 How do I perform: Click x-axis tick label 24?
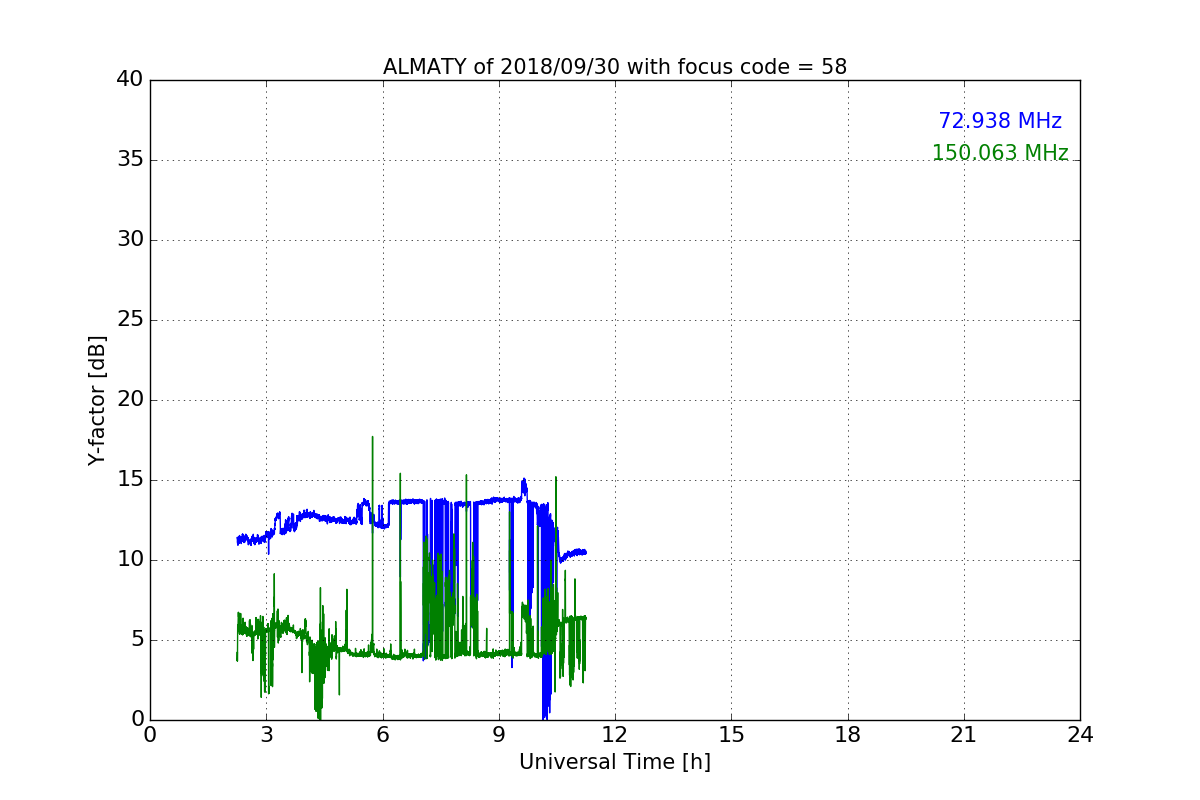1080,735
